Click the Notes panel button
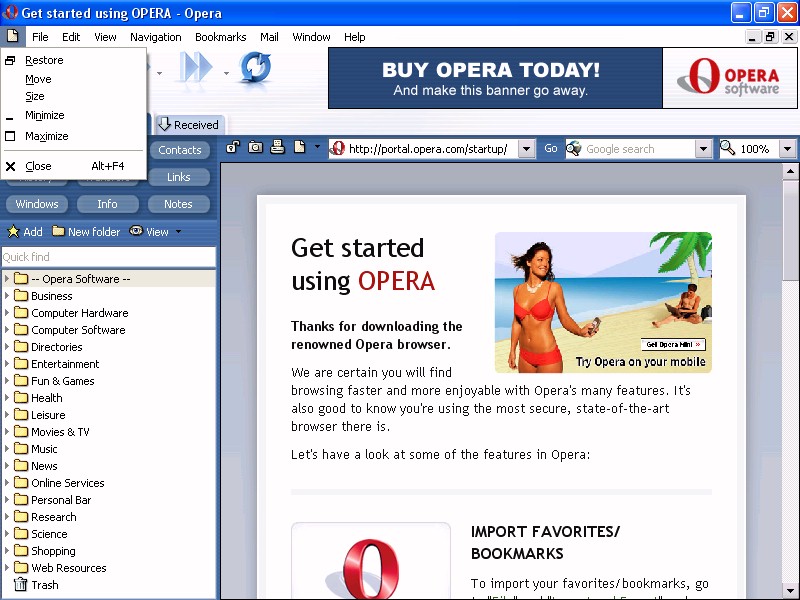 [x=178, y=204]
